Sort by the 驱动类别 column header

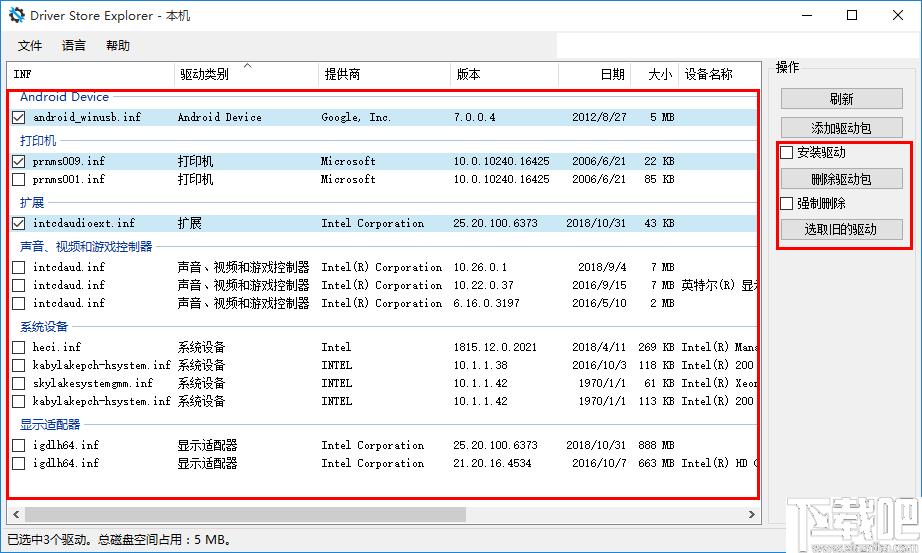(246, 74)
